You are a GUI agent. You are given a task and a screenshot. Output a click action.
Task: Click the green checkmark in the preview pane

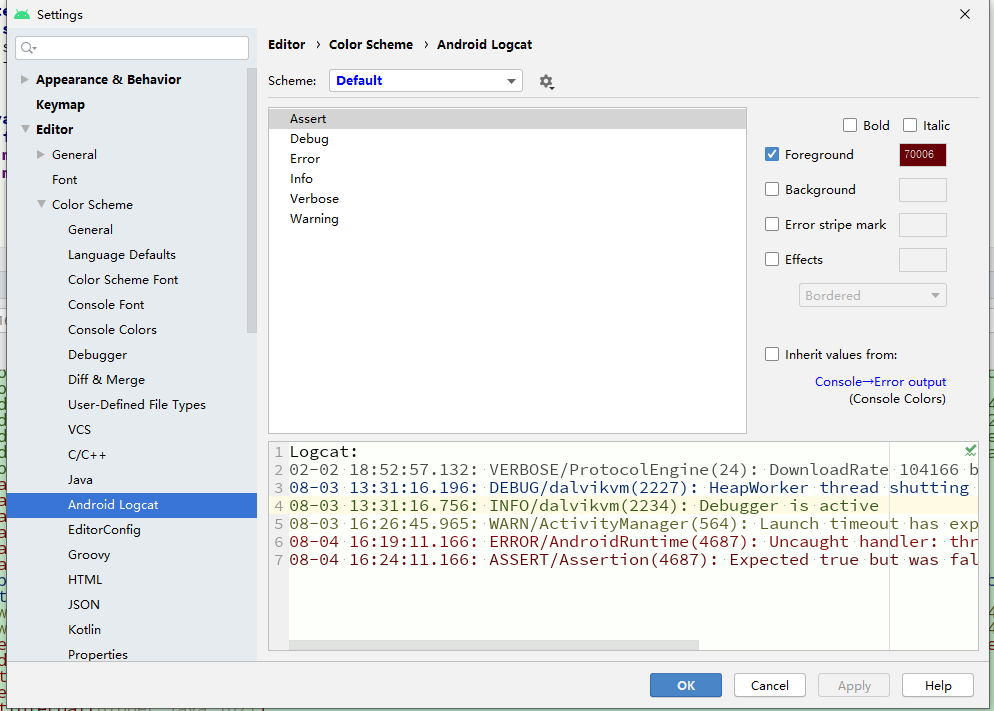point(968,451)
